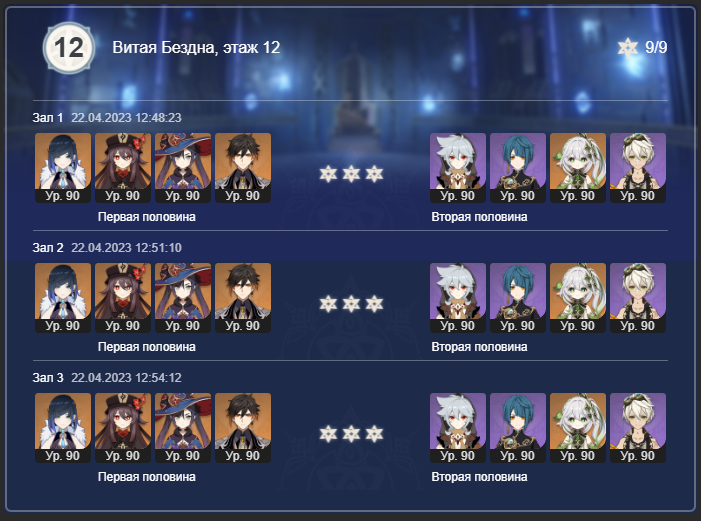This screenshot has width=701, height=521.
Task: Click the 9/9 star total icon
Action: click(628, 47)
